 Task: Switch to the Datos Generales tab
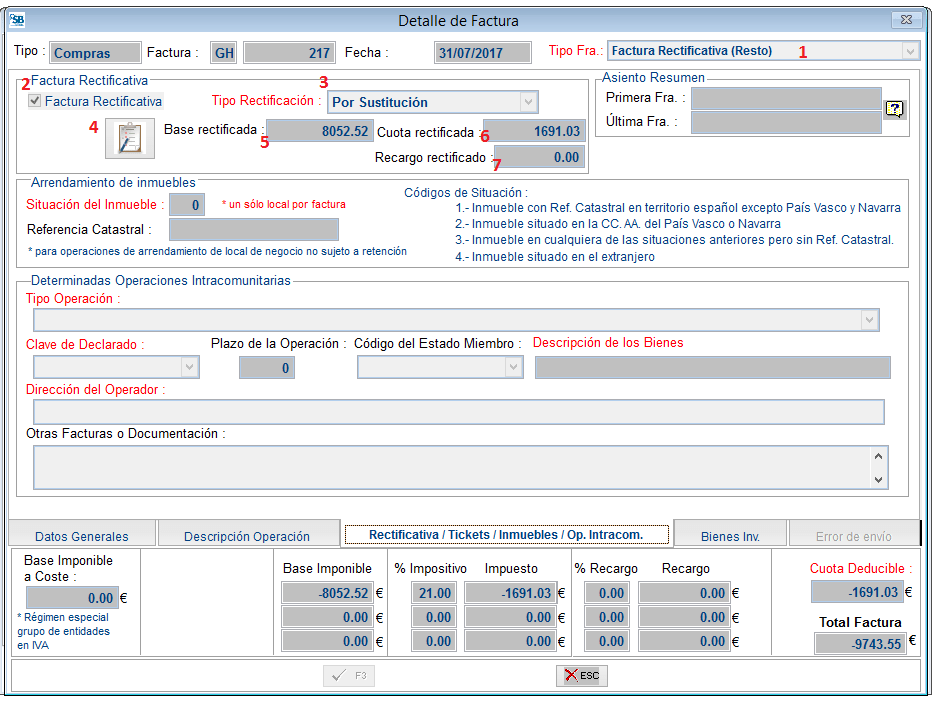[82, 536]
